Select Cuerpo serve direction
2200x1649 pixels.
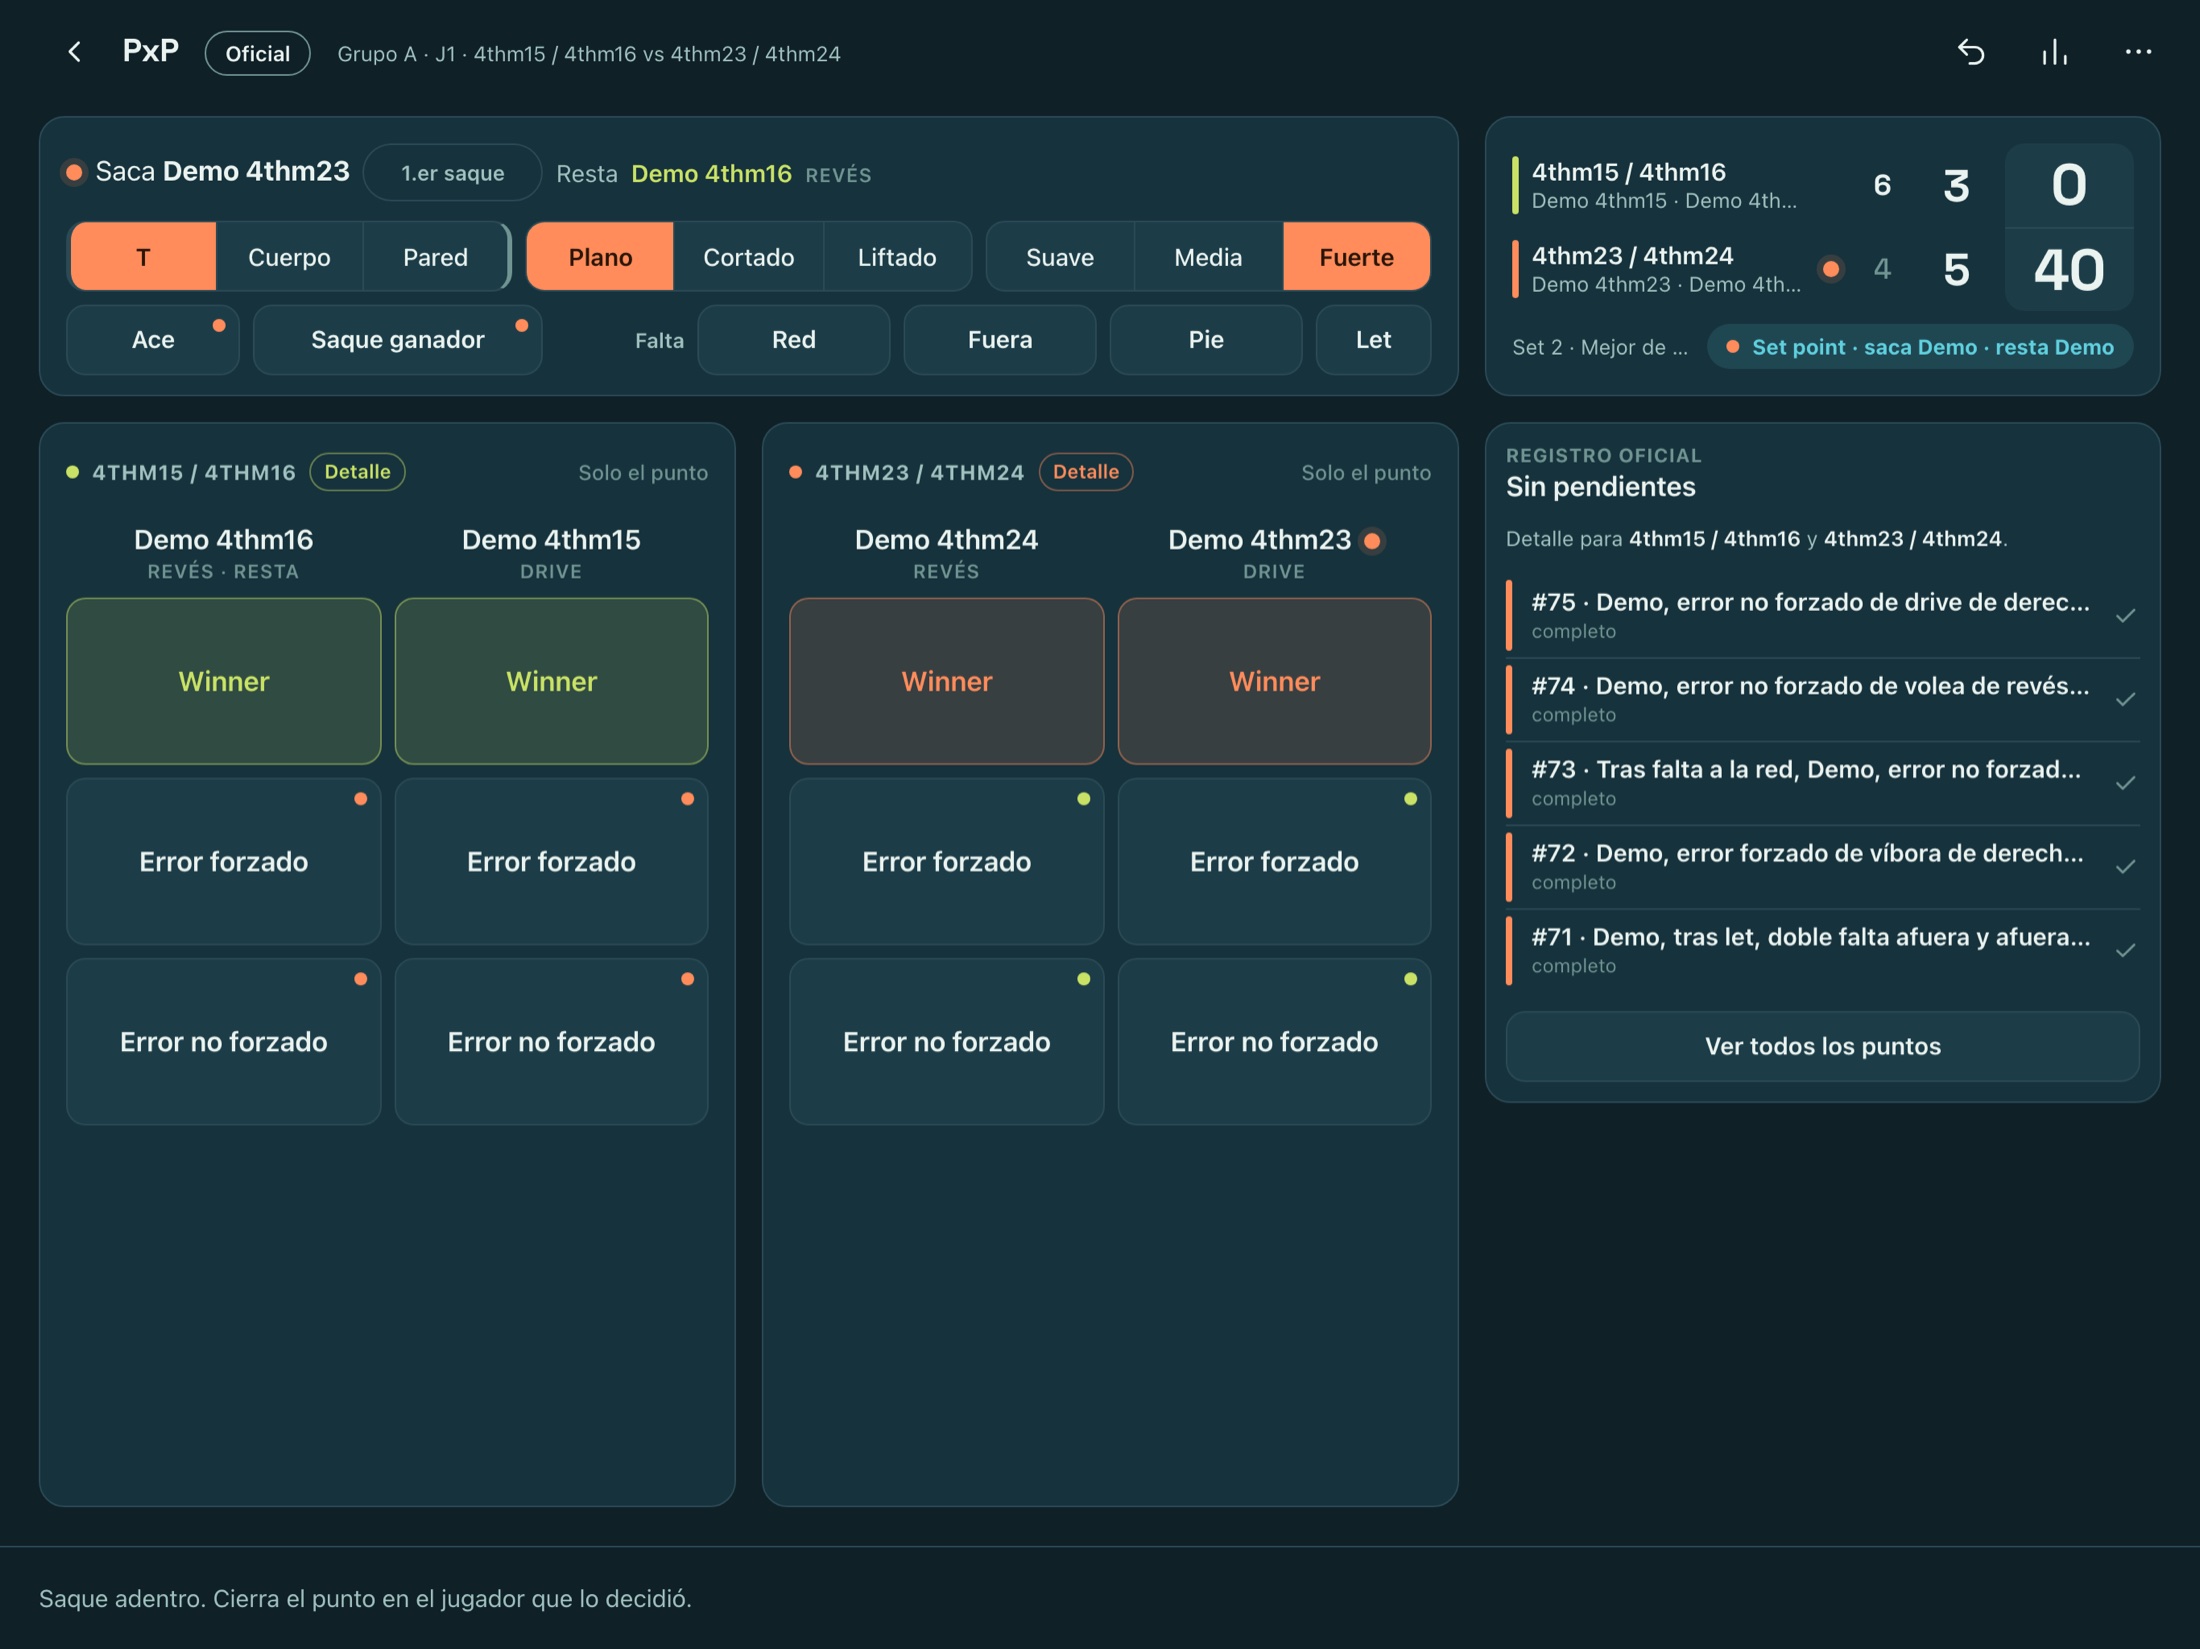point(289,257)
